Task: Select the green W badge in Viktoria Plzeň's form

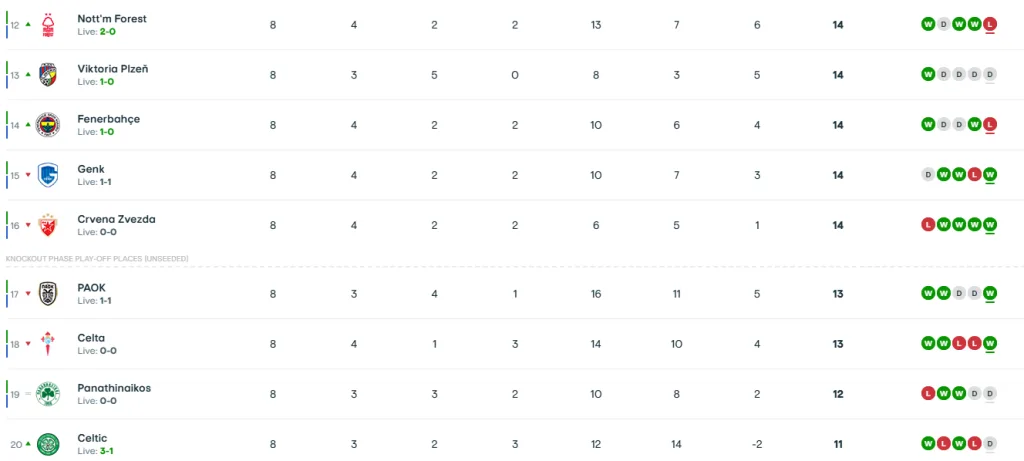Action: coord(928,74)
